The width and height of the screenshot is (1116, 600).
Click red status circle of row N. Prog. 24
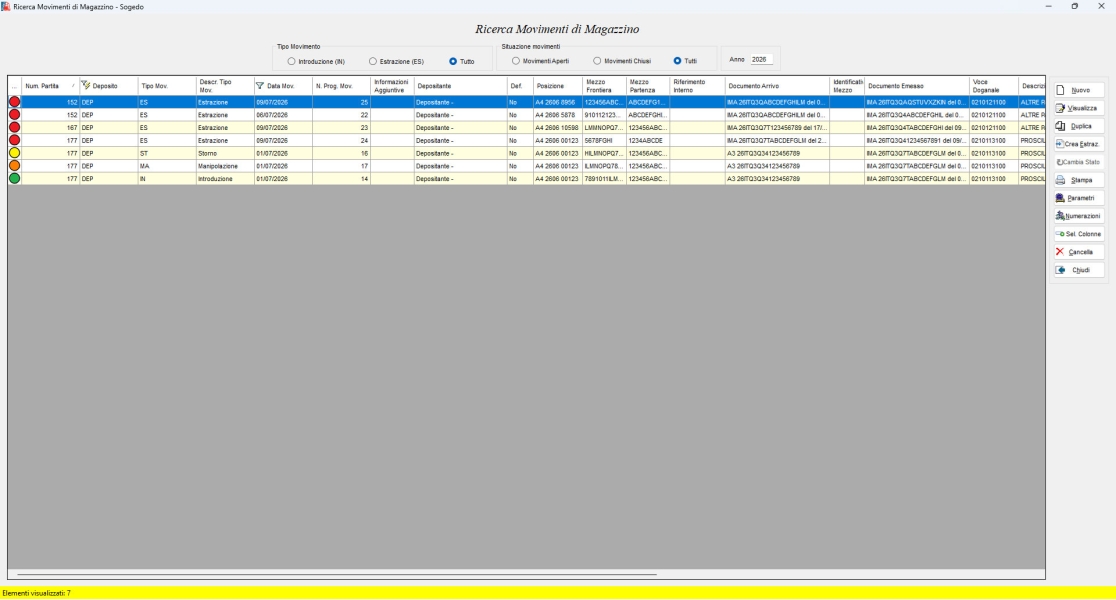click(14, 140)
